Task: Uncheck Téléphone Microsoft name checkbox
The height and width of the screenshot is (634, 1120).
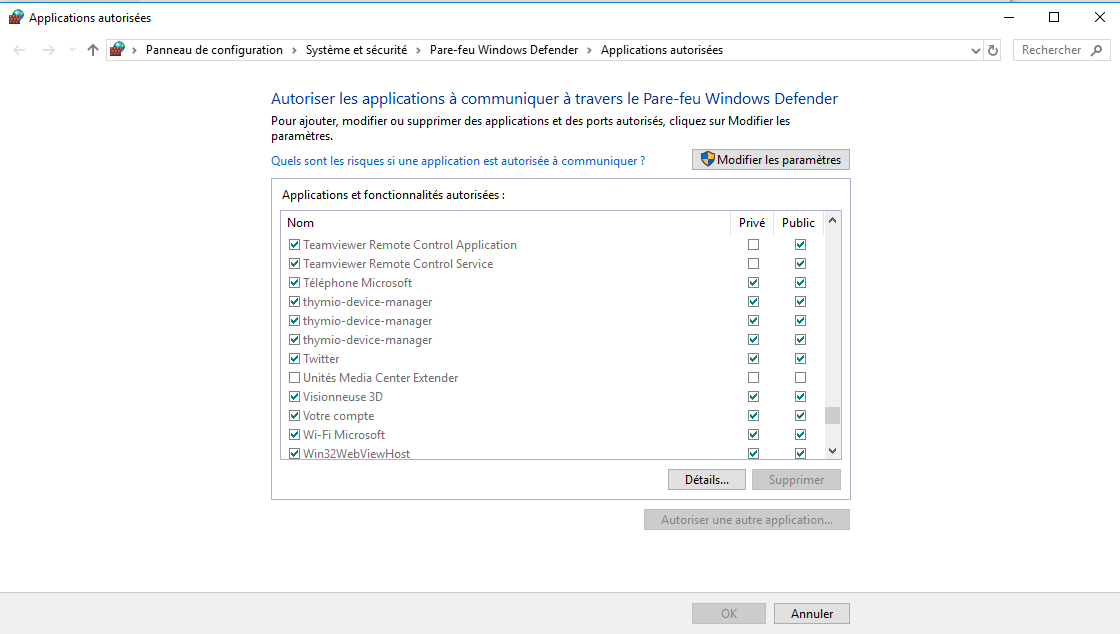Action: 294,283
